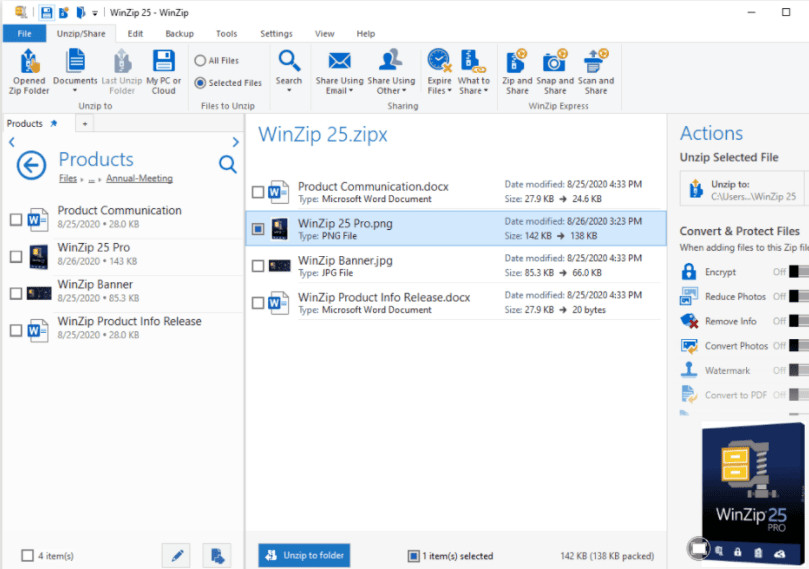Click the back arrow next to Products
This screenshot has width=809, height=569.
point(31,166)
